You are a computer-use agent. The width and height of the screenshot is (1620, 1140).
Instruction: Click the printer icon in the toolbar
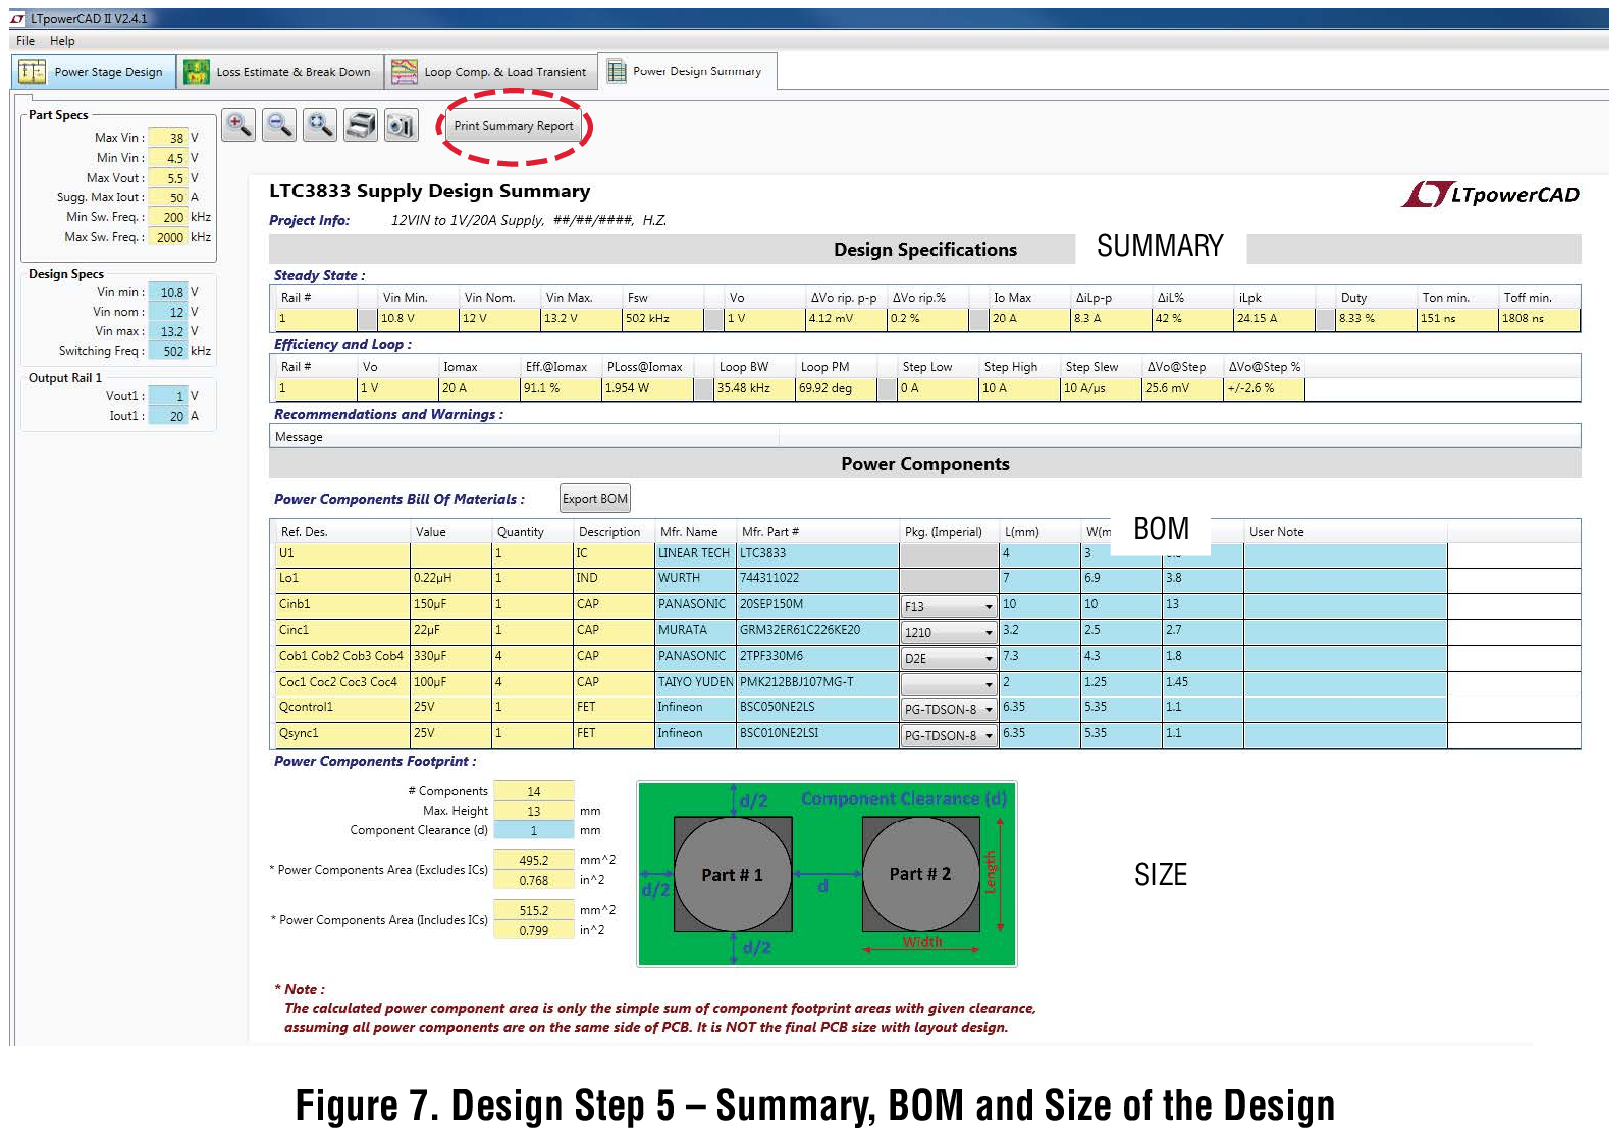tap(361, 125)
